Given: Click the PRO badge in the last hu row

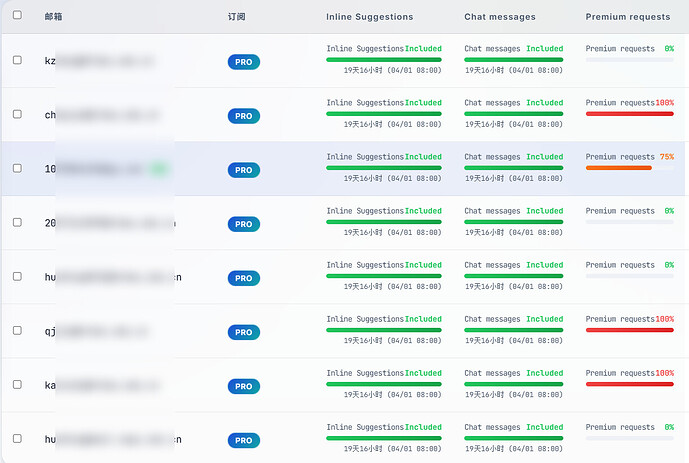Looking at the screenshot, I should click(244, 440).
